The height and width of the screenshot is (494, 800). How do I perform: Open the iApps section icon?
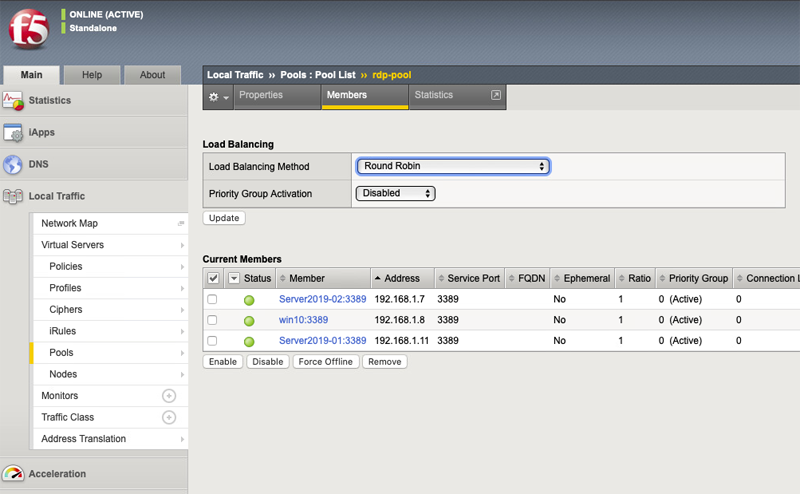point(13,133)
